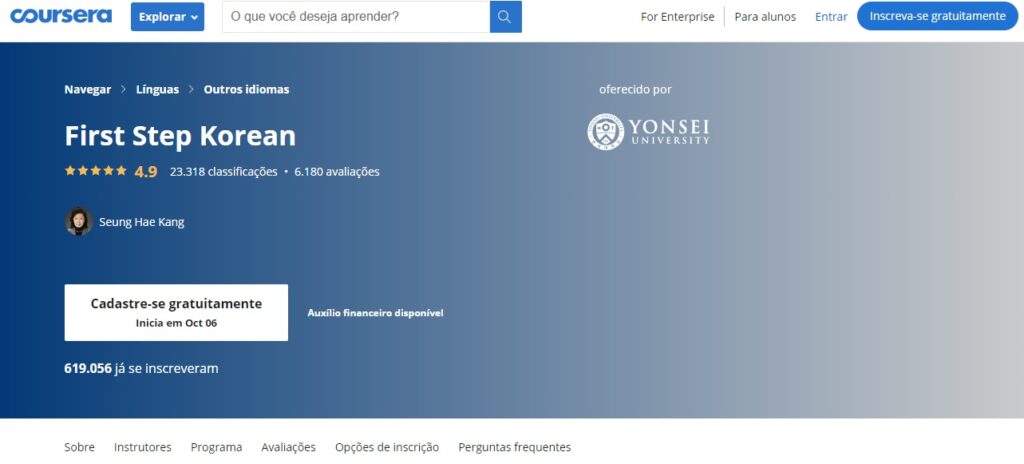Open the Yonsei University logo
The height and width of the screenshot is (464, 1024).
pos(648,131)
